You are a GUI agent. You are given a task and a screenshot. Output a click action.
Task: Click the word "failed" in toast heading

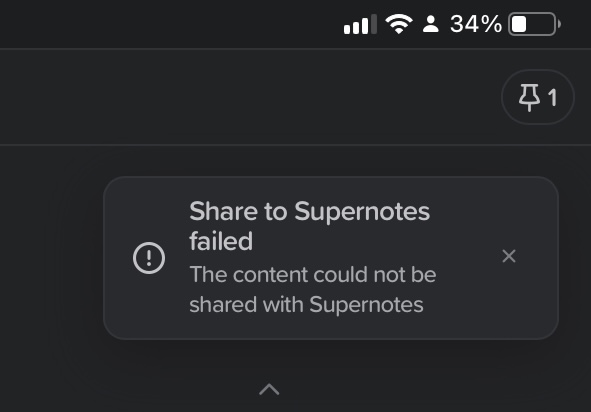(x=221, y=241)
